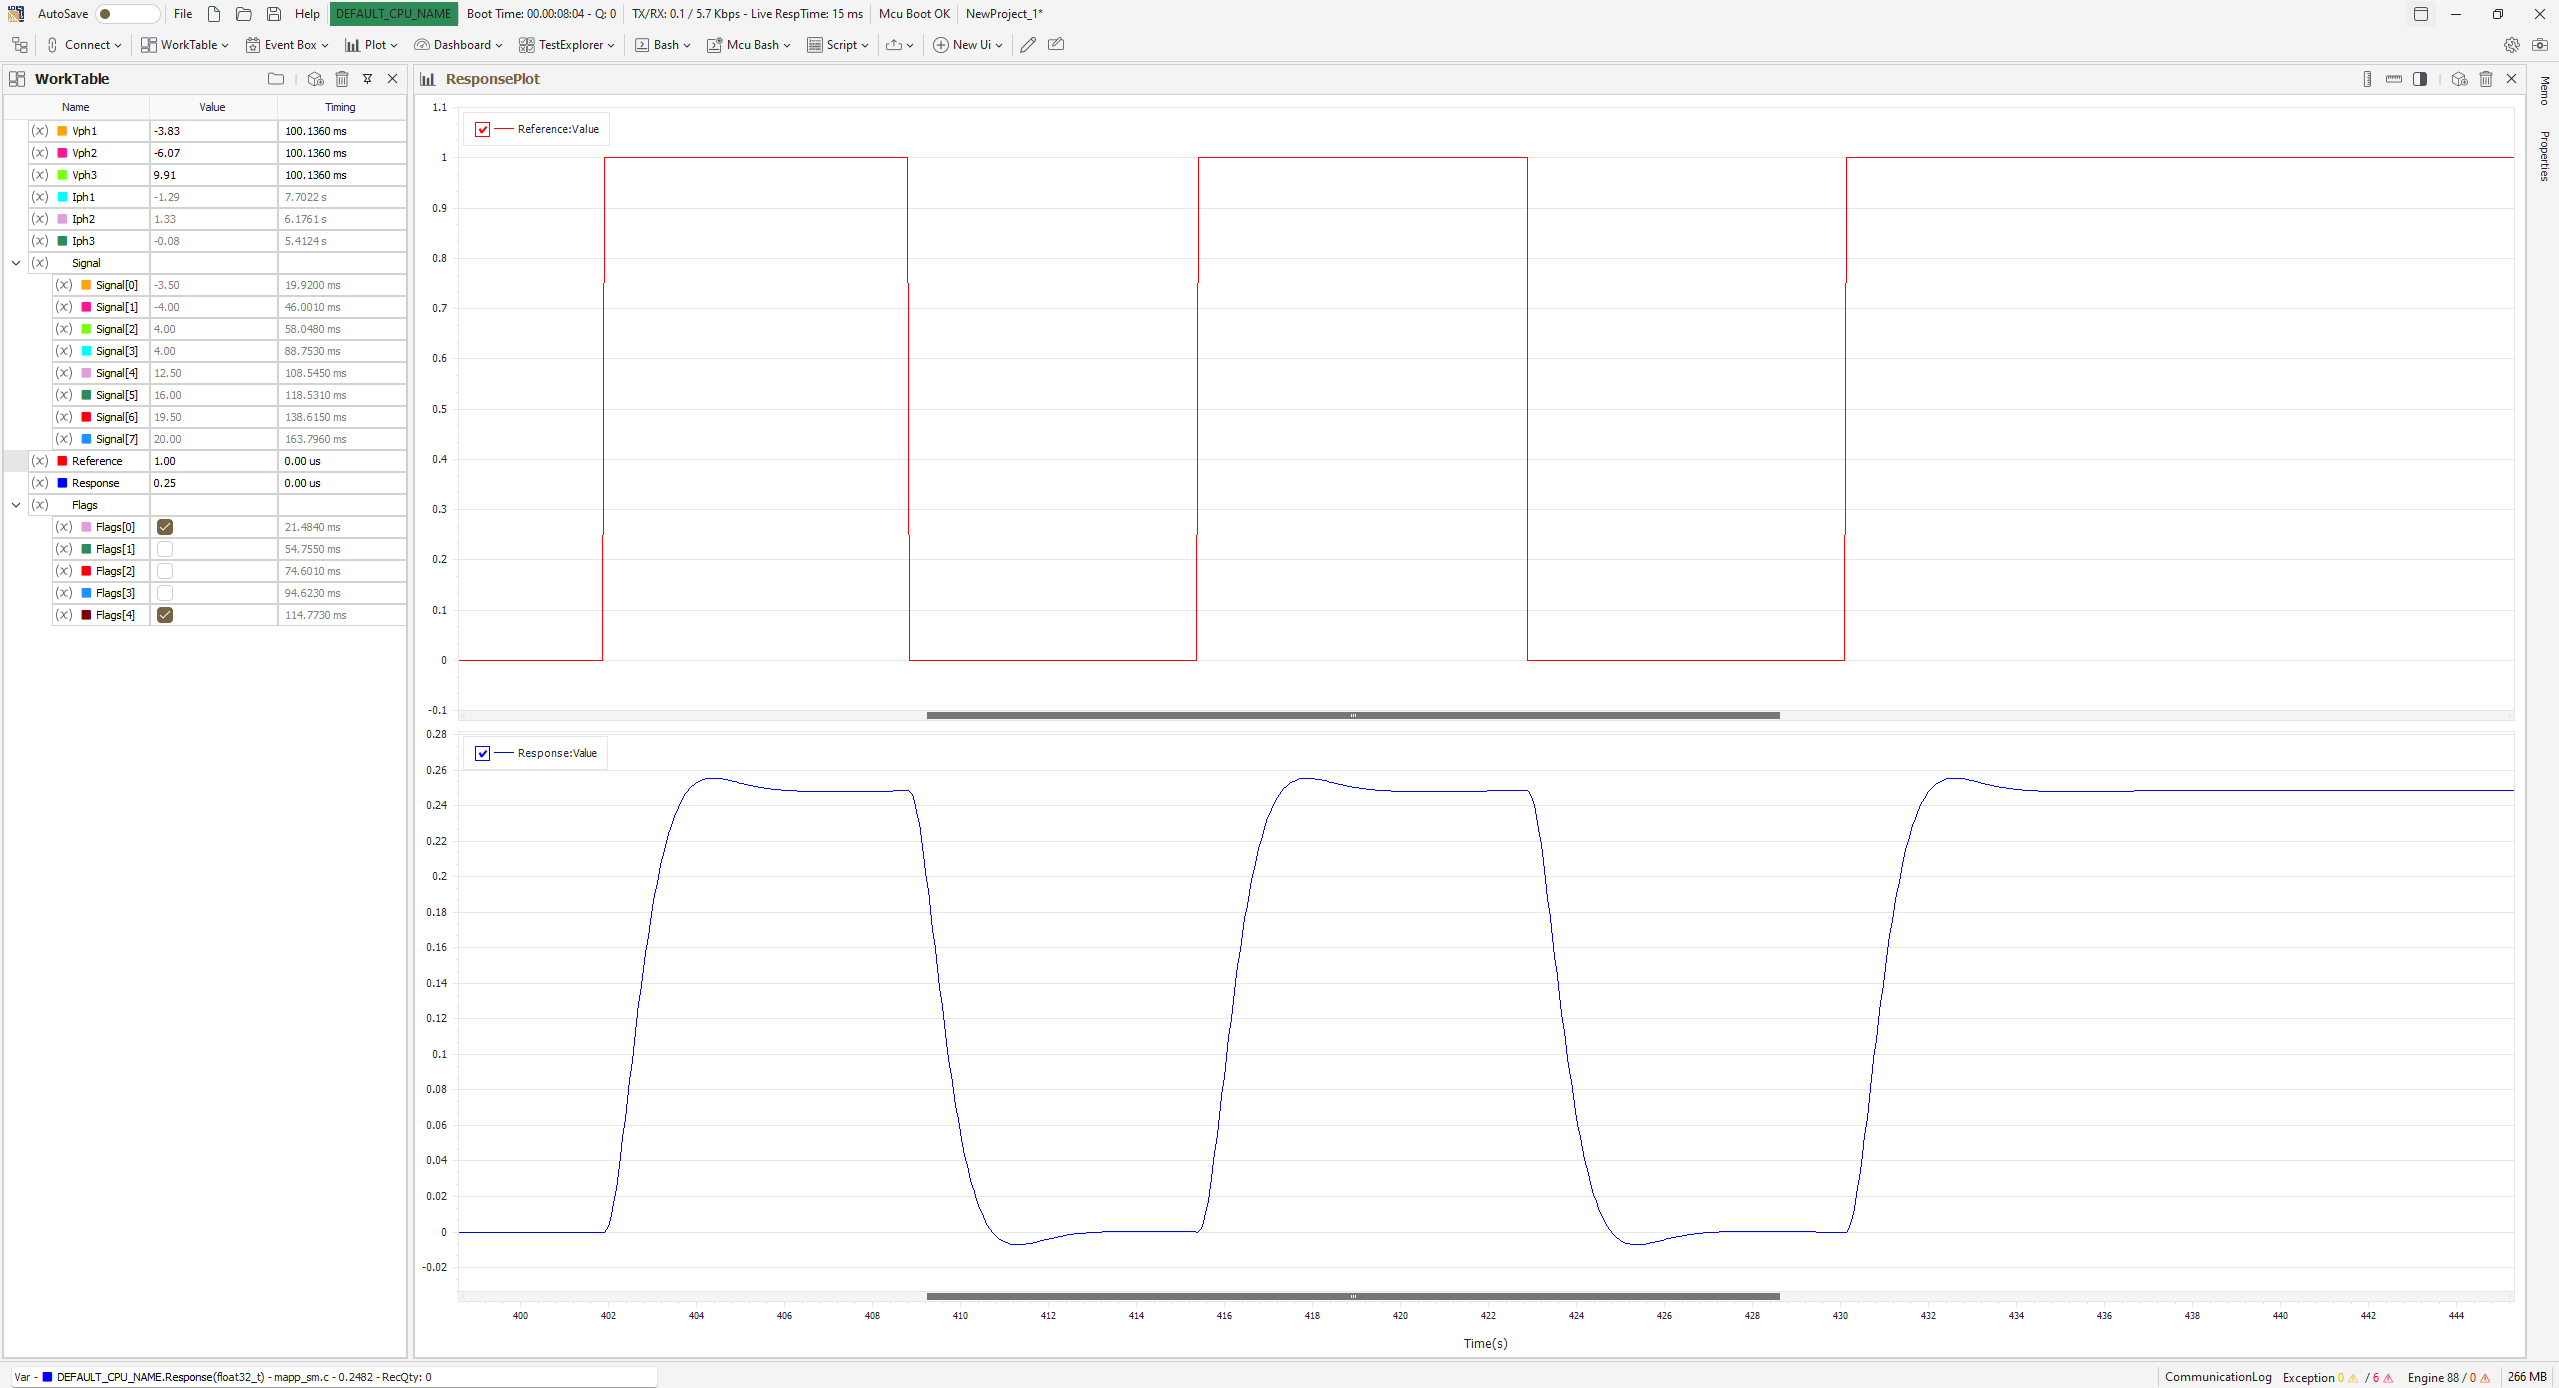This screenshot has height=1388, width=2559.
Task: Pin the WorkTable panel
Action: (x=367, y=79)
